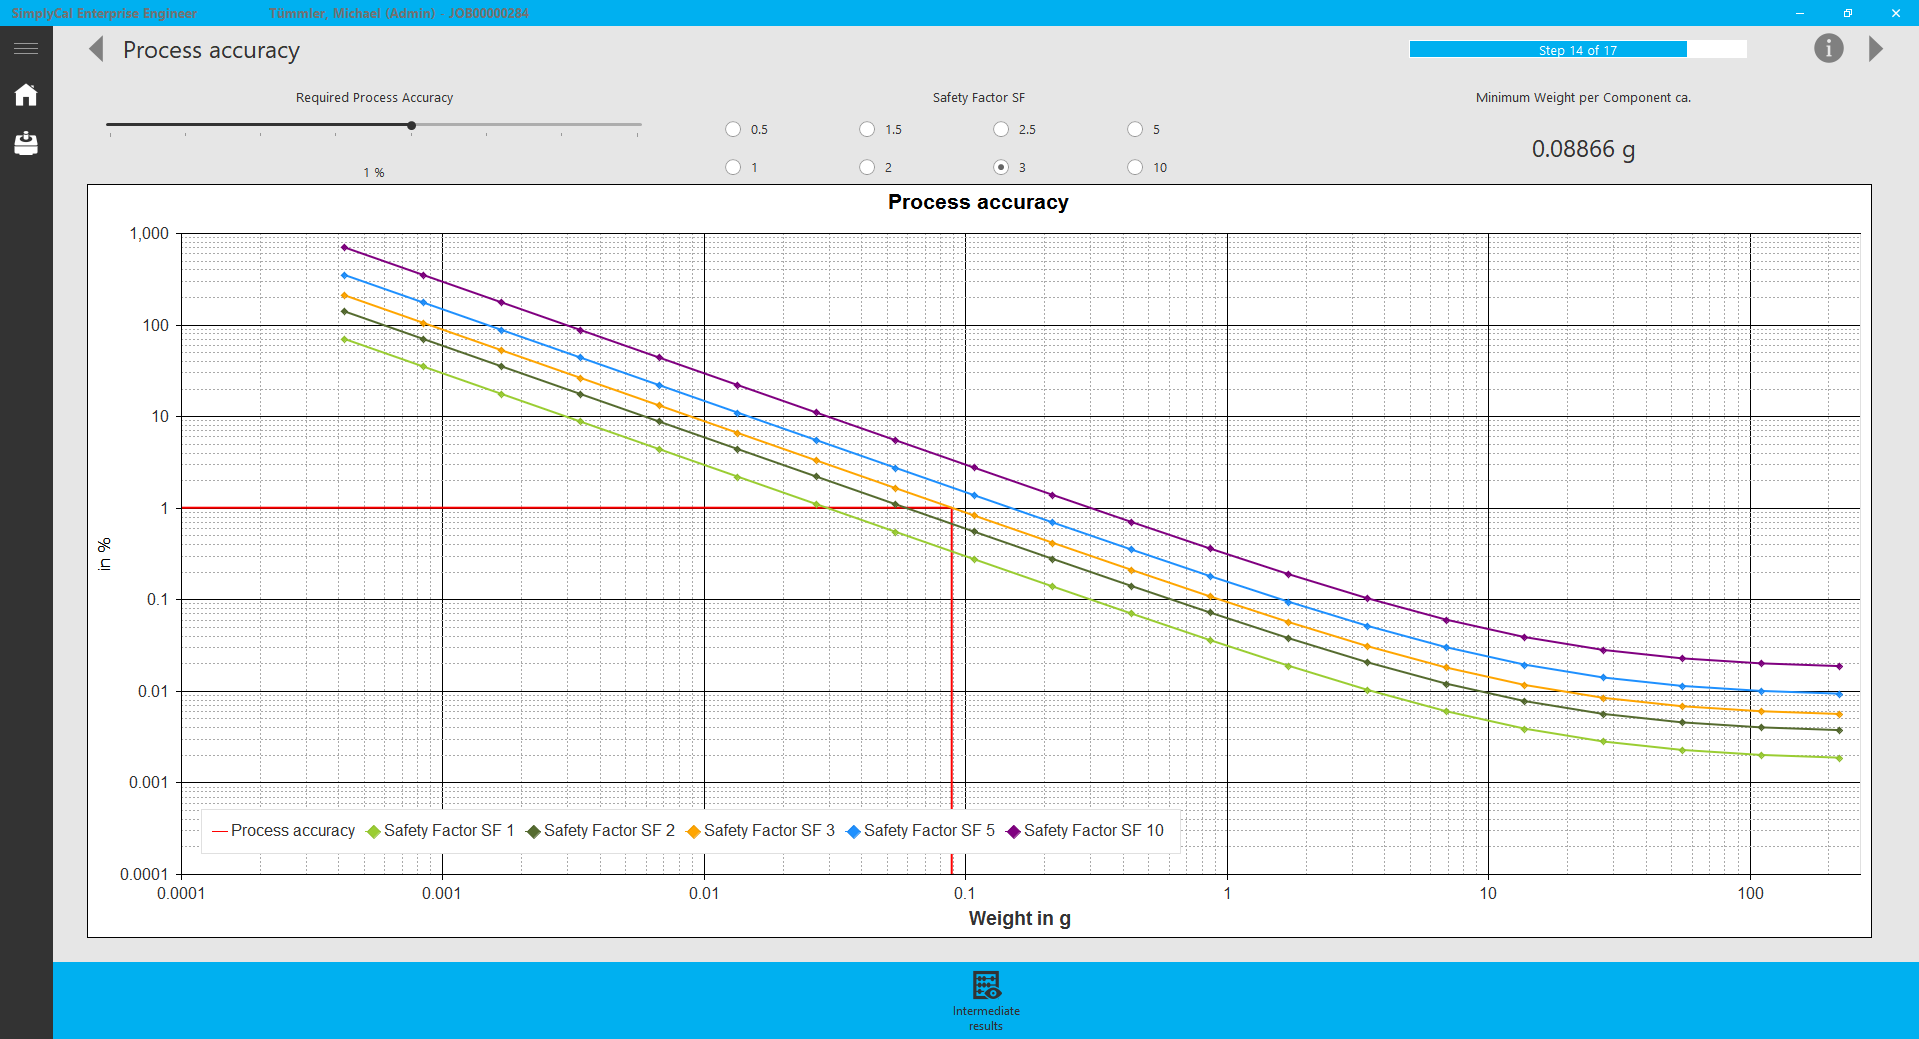Click the Required Process Accuracy slider handle
Screen dimensions: 1919x1039
(411, 125)
